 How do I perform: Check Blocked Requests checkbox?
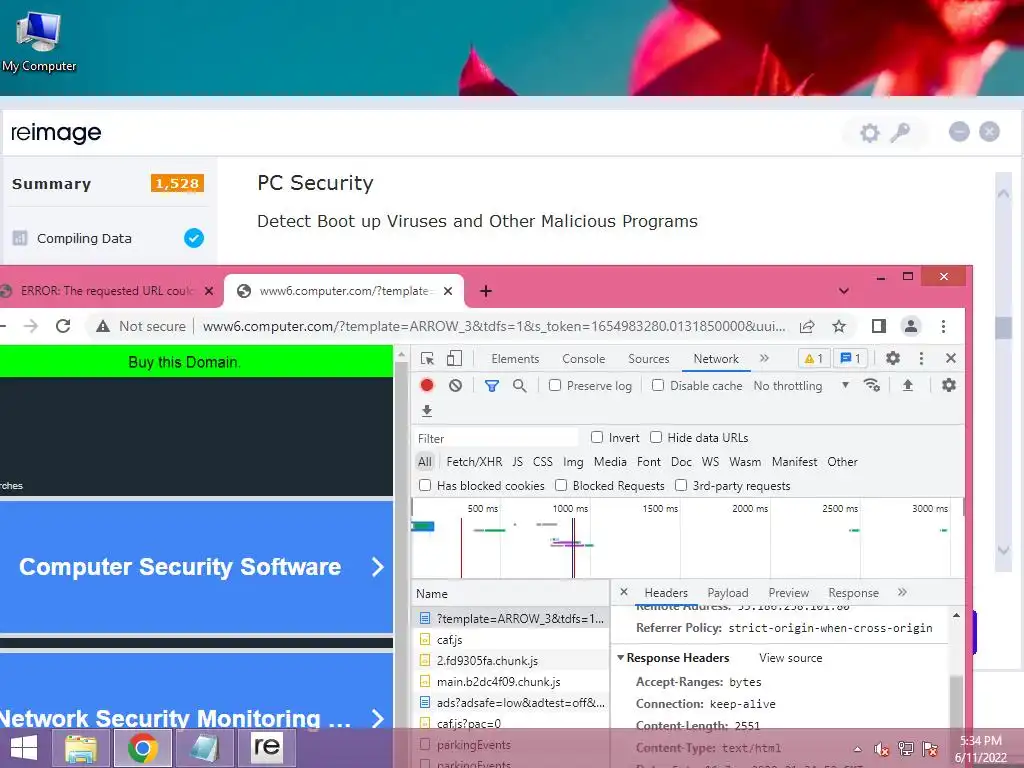coord(560,485)
